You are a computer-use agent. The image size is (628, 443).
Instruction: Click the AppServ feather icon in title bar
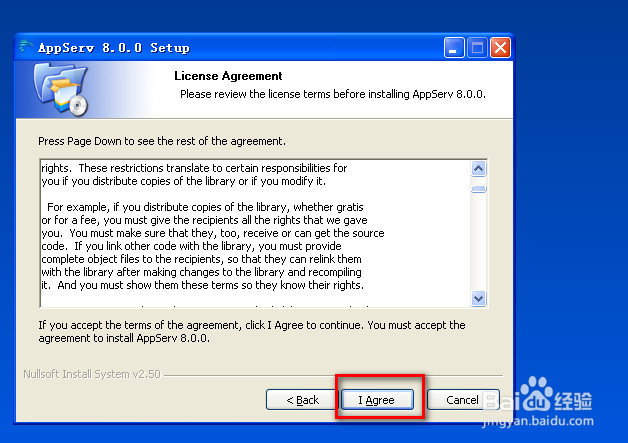tap(25, 47)
